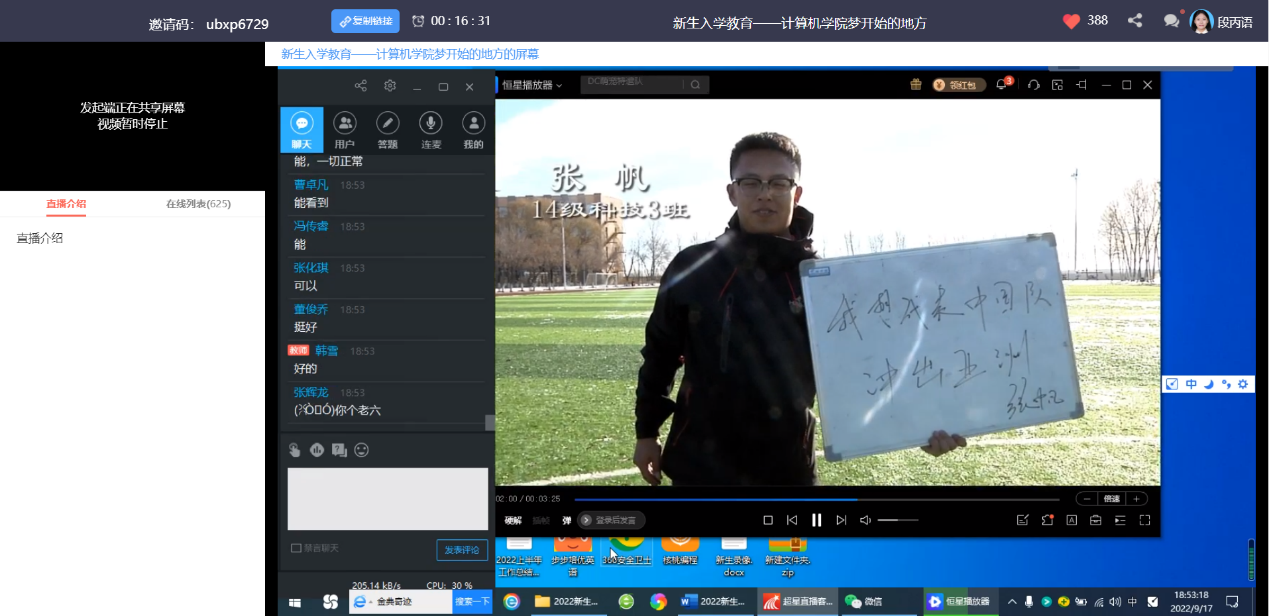Pause the video playback
This screenshot has height=616, width=1269.
[816, 520]
